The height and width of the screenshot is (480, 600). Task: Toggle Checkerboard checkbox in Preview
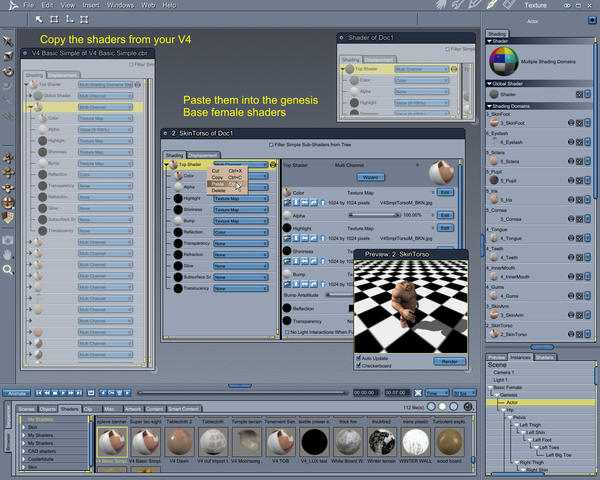(359, 366)
